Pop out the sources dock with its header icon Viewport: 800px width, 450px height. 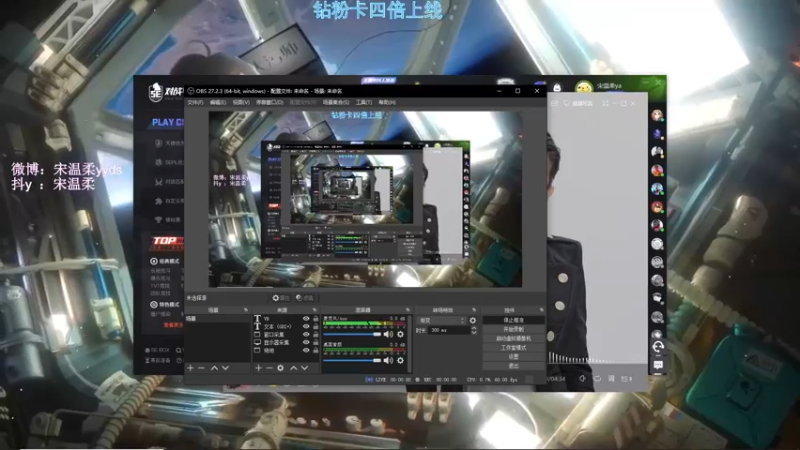click(314, 310)
